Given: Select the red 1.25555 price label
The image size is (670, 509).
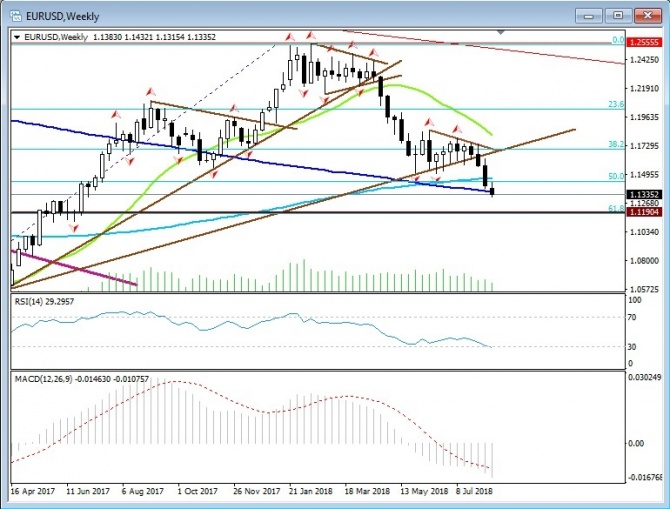Looking at the screenshot, I should [645, 42].
